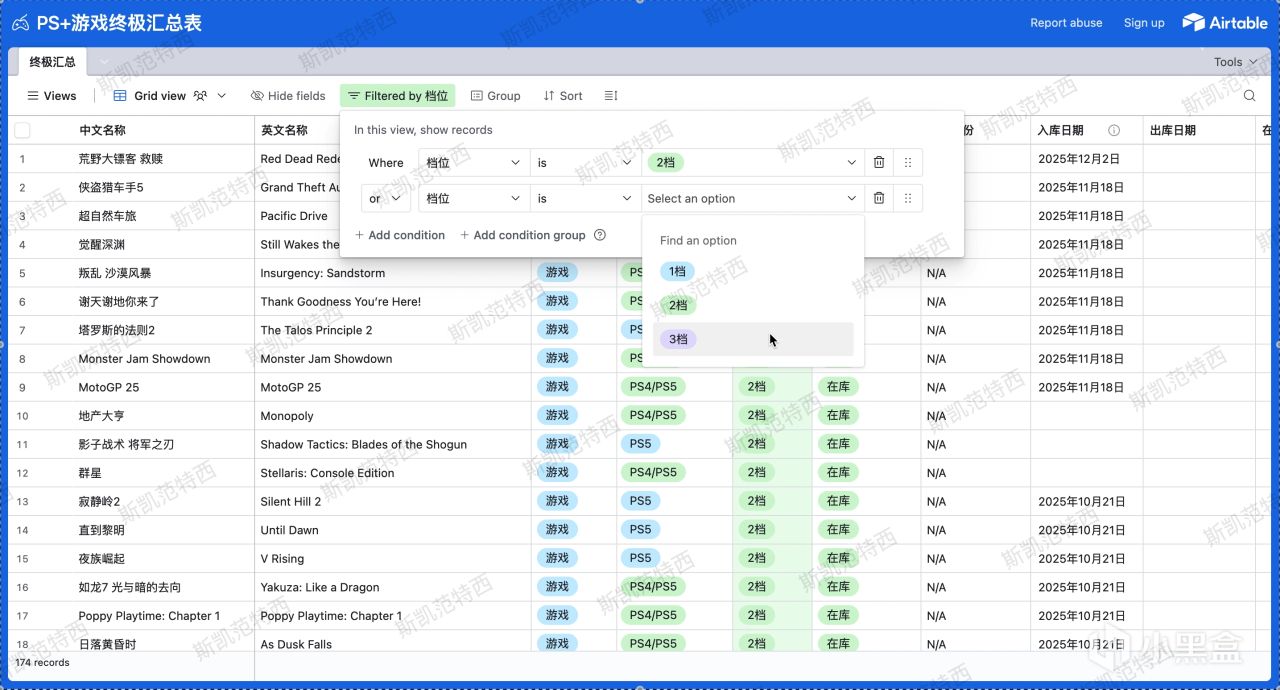Click the 游戏 tag in Silent Hill 2 row
The image size is (1280, 690).
[557, 501]
